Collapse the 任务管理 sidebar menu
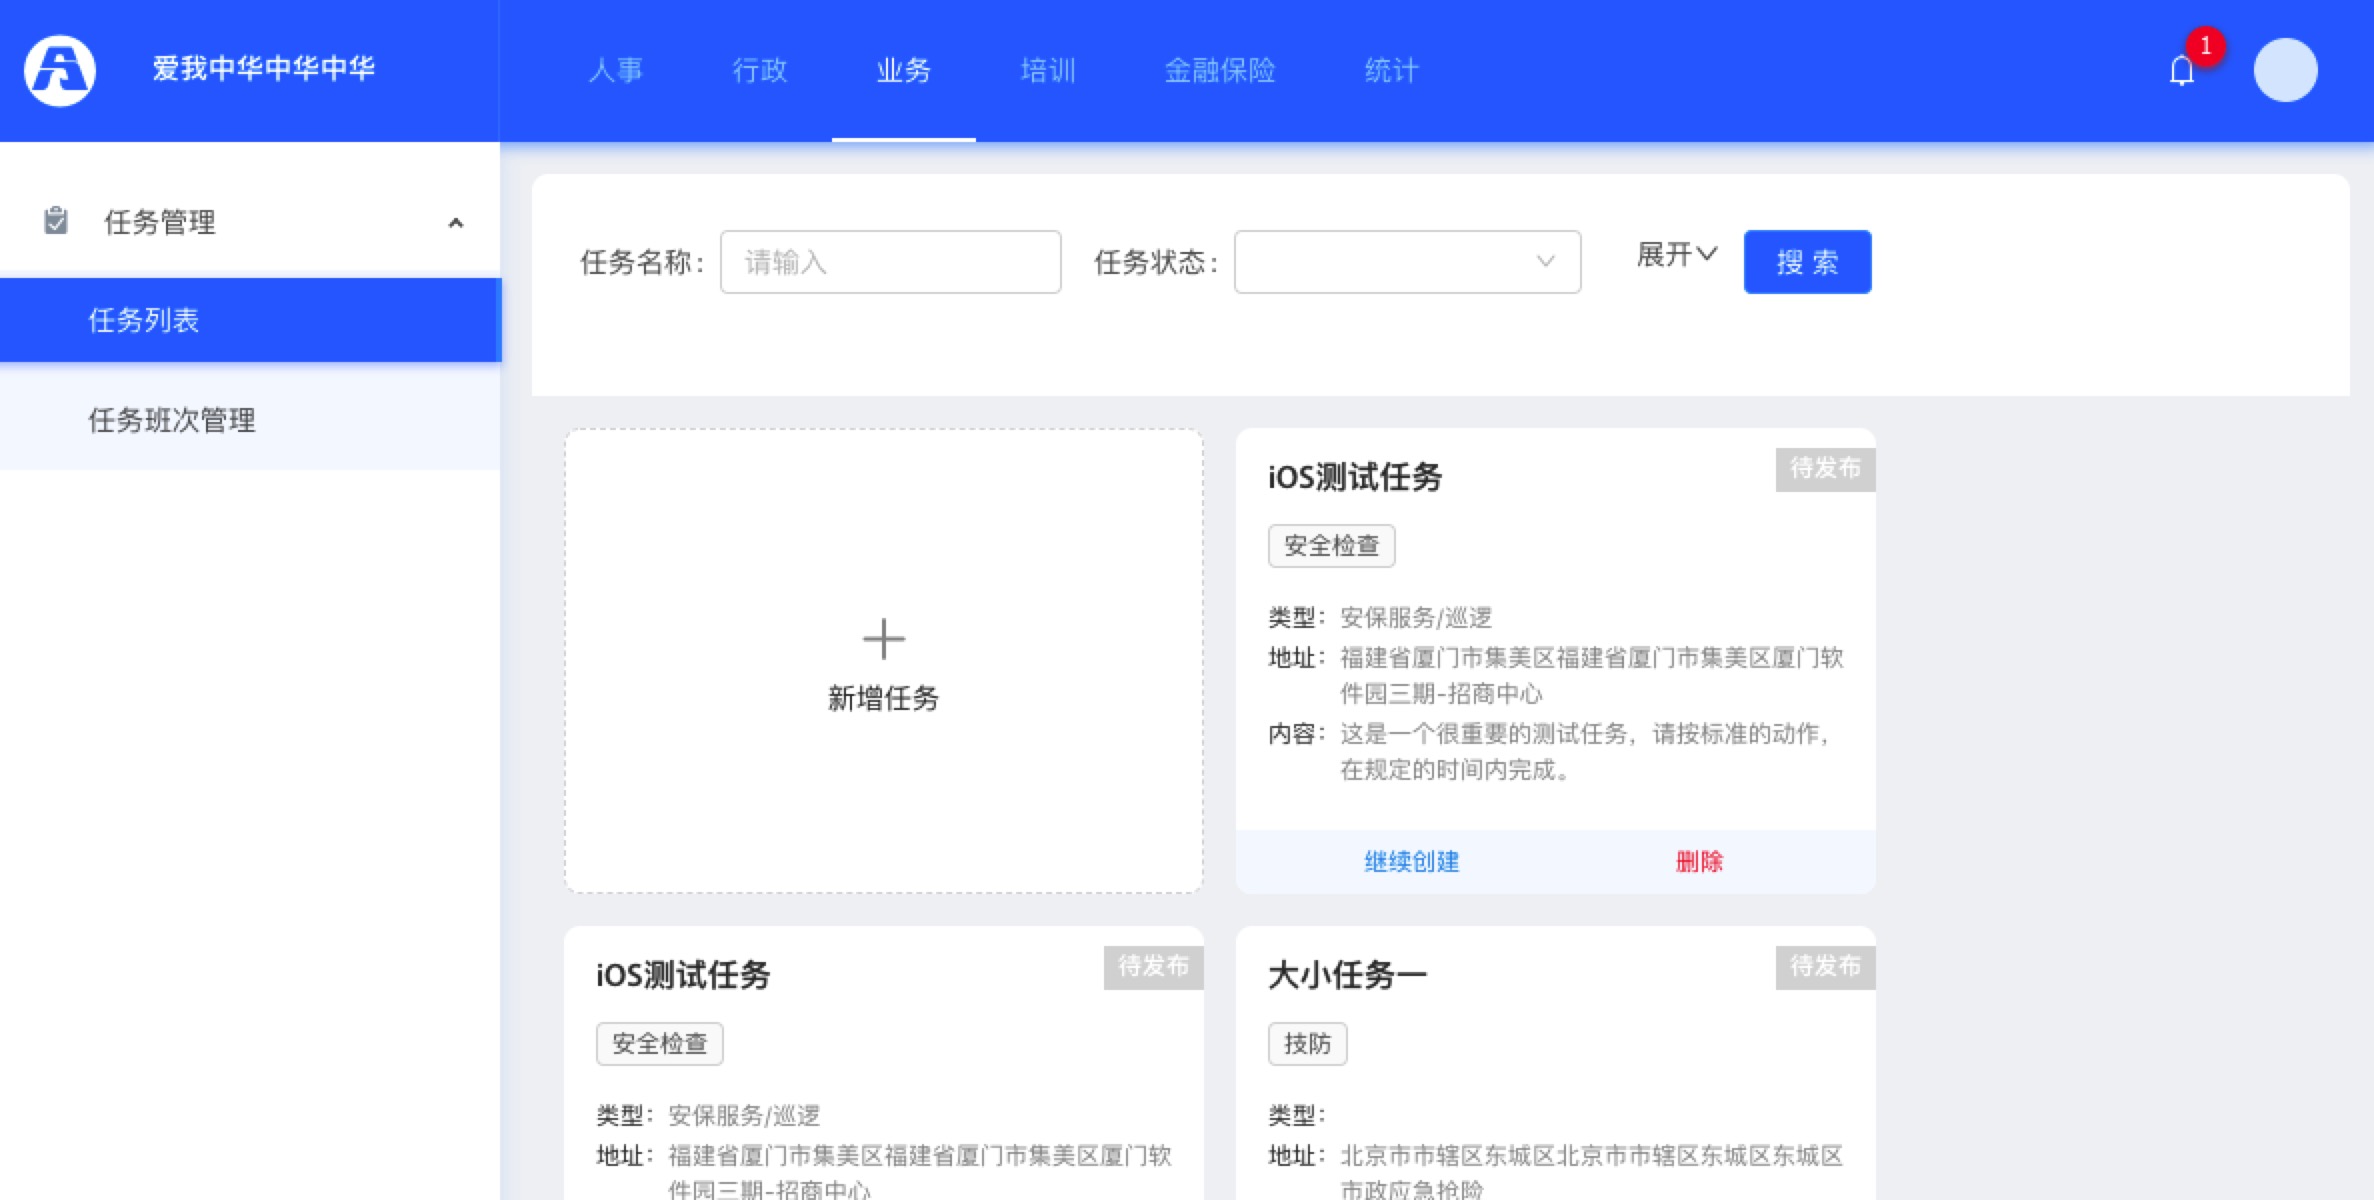2374x1200 pixels. pos(455,222)
